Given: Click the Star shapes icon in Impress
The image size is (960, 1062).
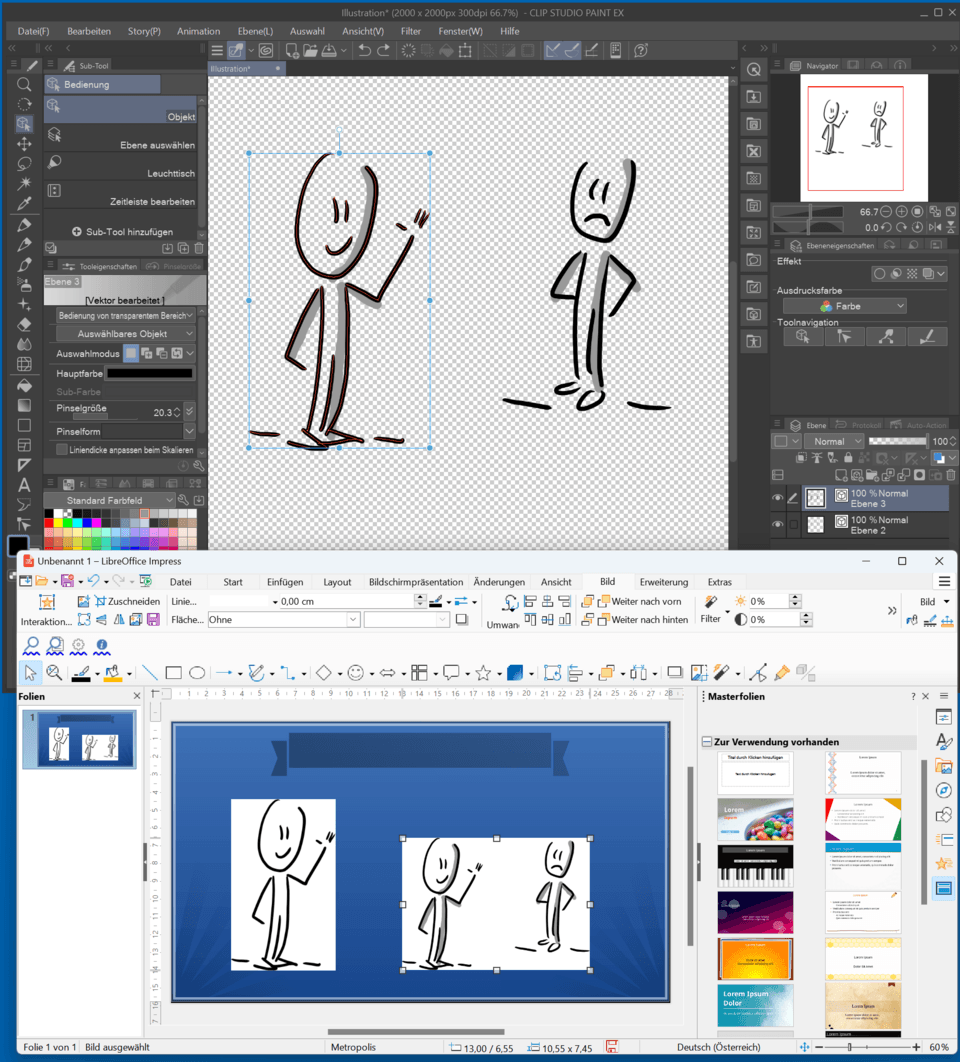Looking at the screenshot, I should pos(483,673).
